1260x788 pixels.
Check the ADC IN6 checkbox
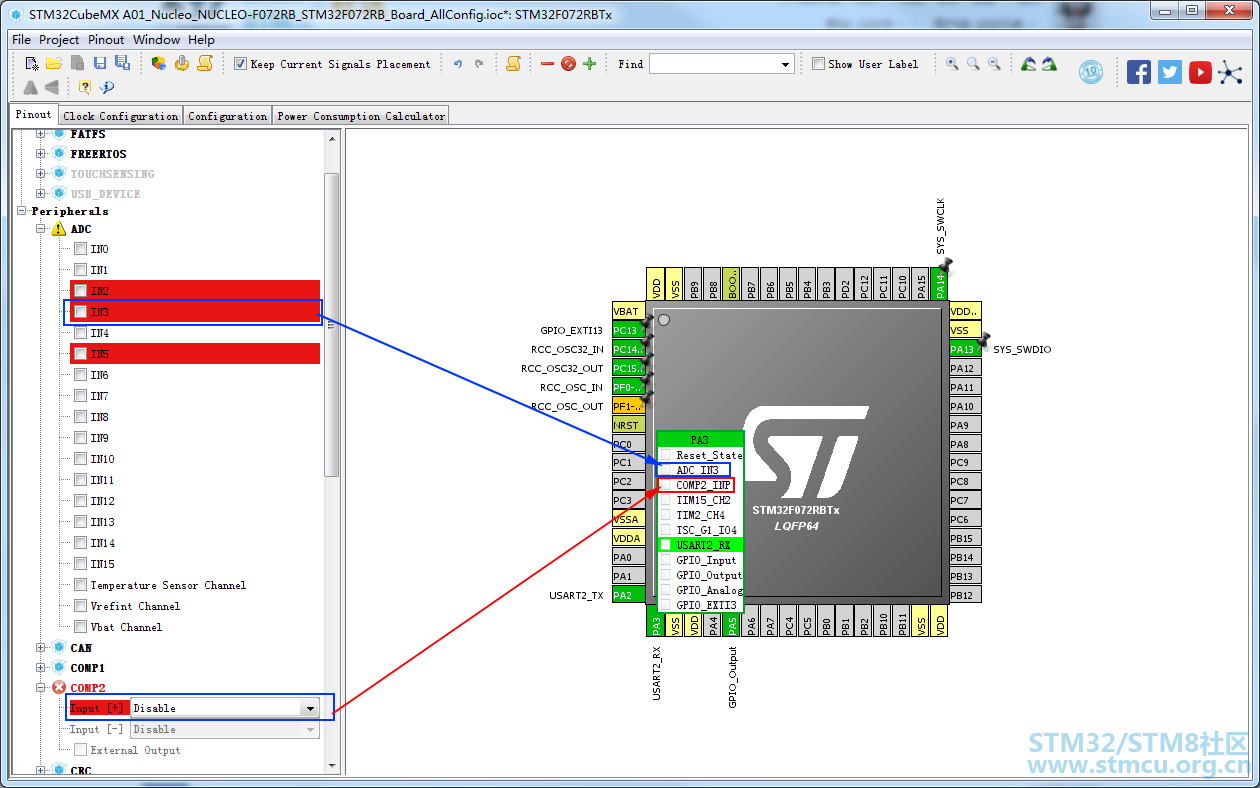point(80,375)
